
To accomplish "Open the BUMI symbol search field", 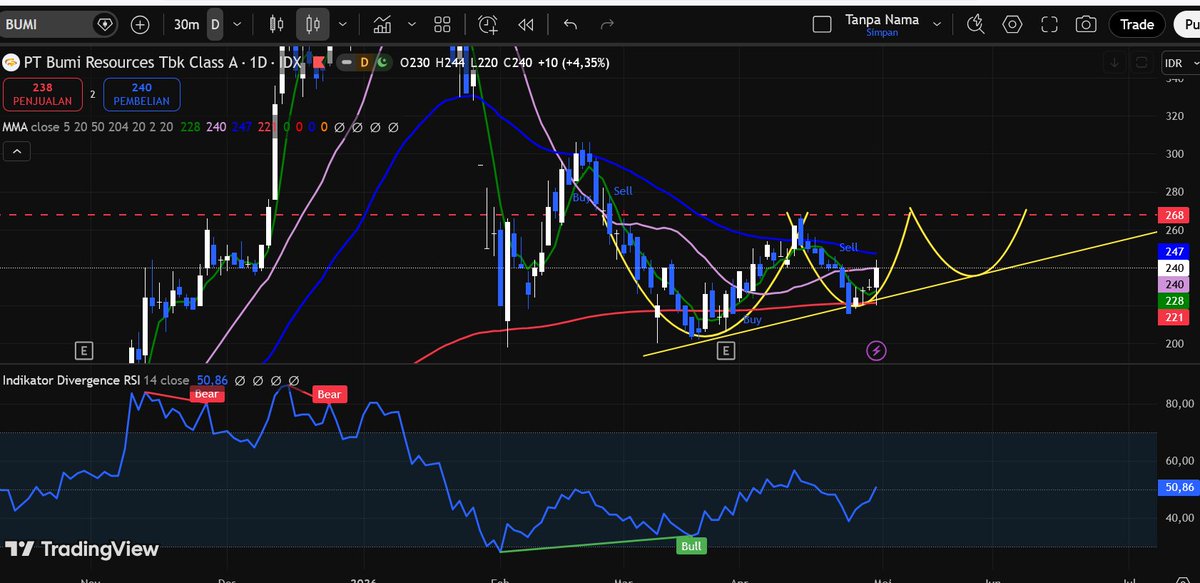I will tap(60, 24).
